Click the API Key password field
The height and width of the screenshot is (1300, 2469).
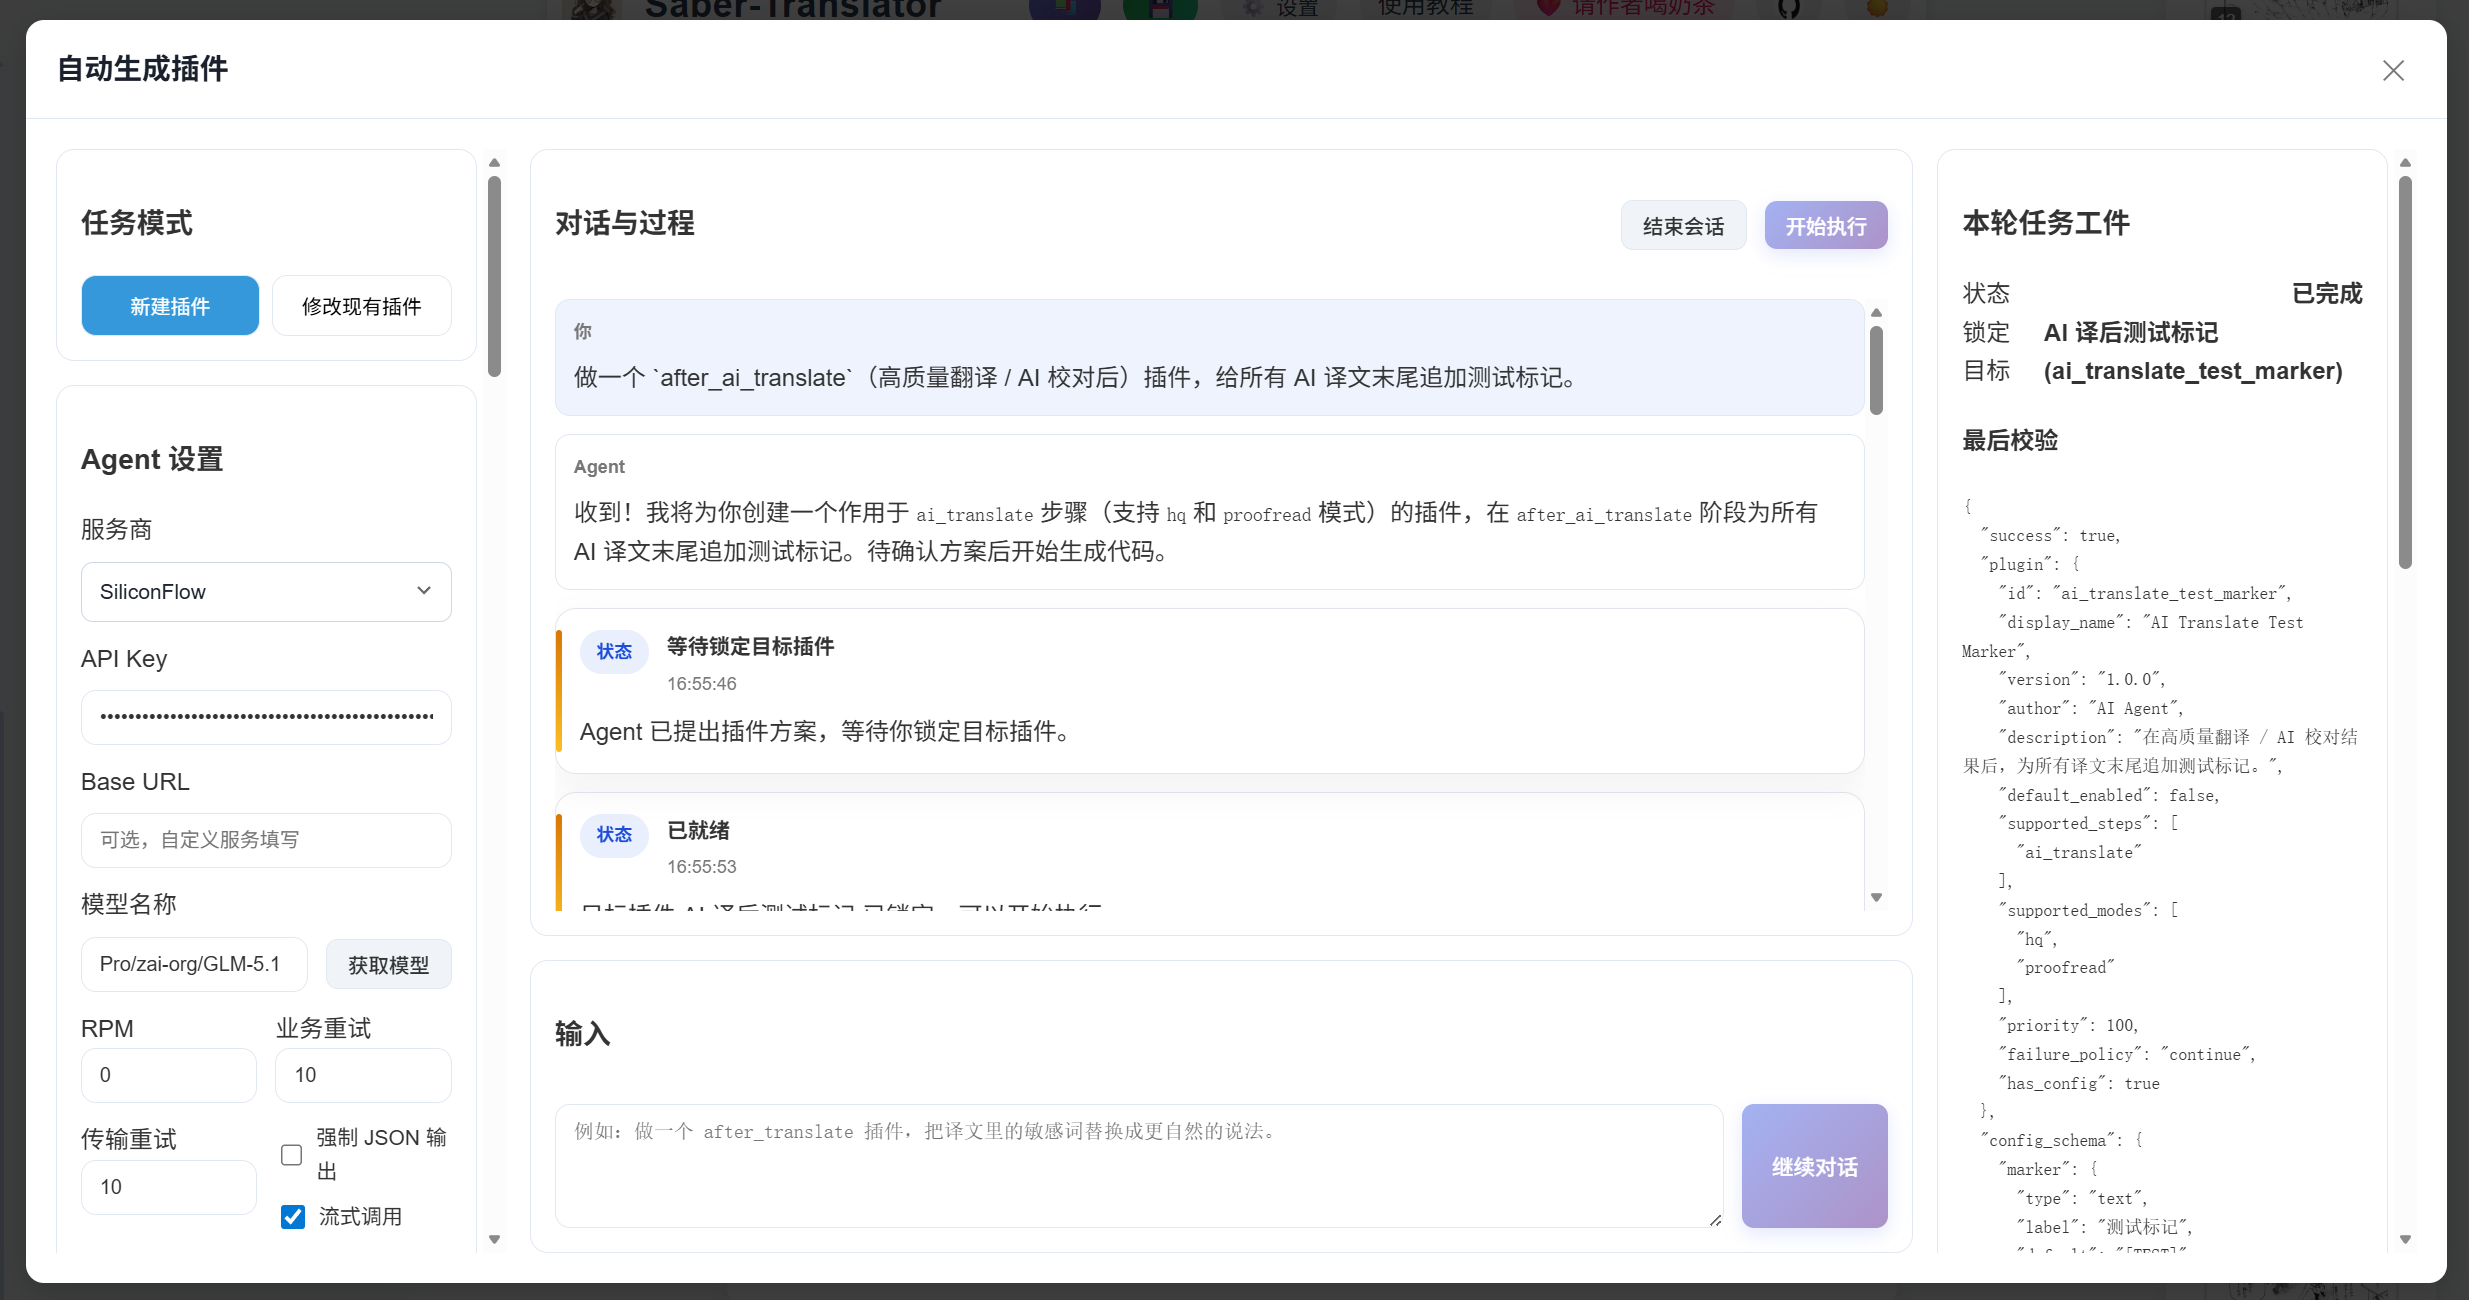[266, 717]
